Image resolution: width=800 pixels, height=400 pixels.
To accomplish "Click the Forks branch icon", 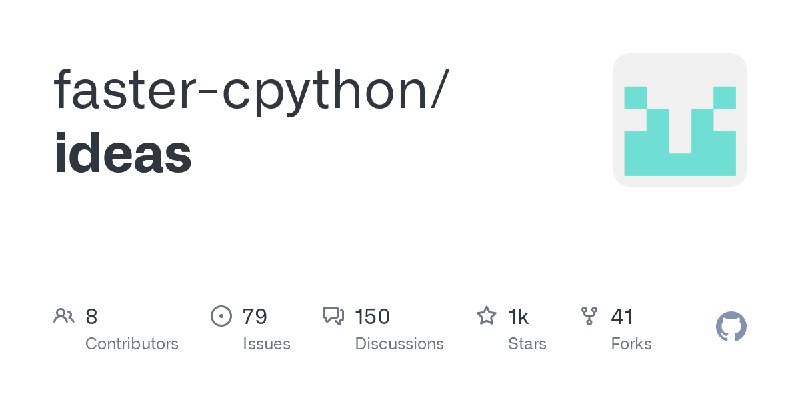I will click(589, 316).
